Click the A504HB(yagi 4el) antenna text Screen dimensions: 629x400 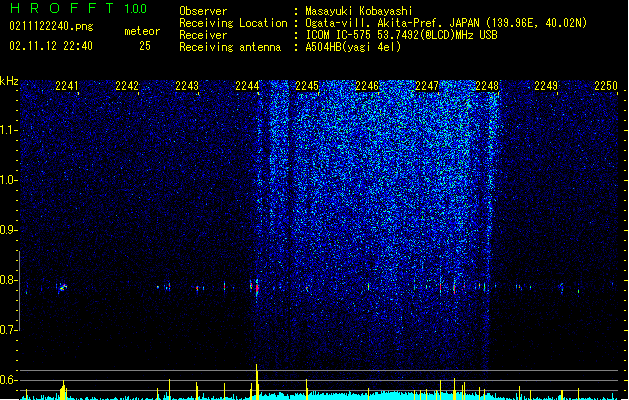(353, 47)
